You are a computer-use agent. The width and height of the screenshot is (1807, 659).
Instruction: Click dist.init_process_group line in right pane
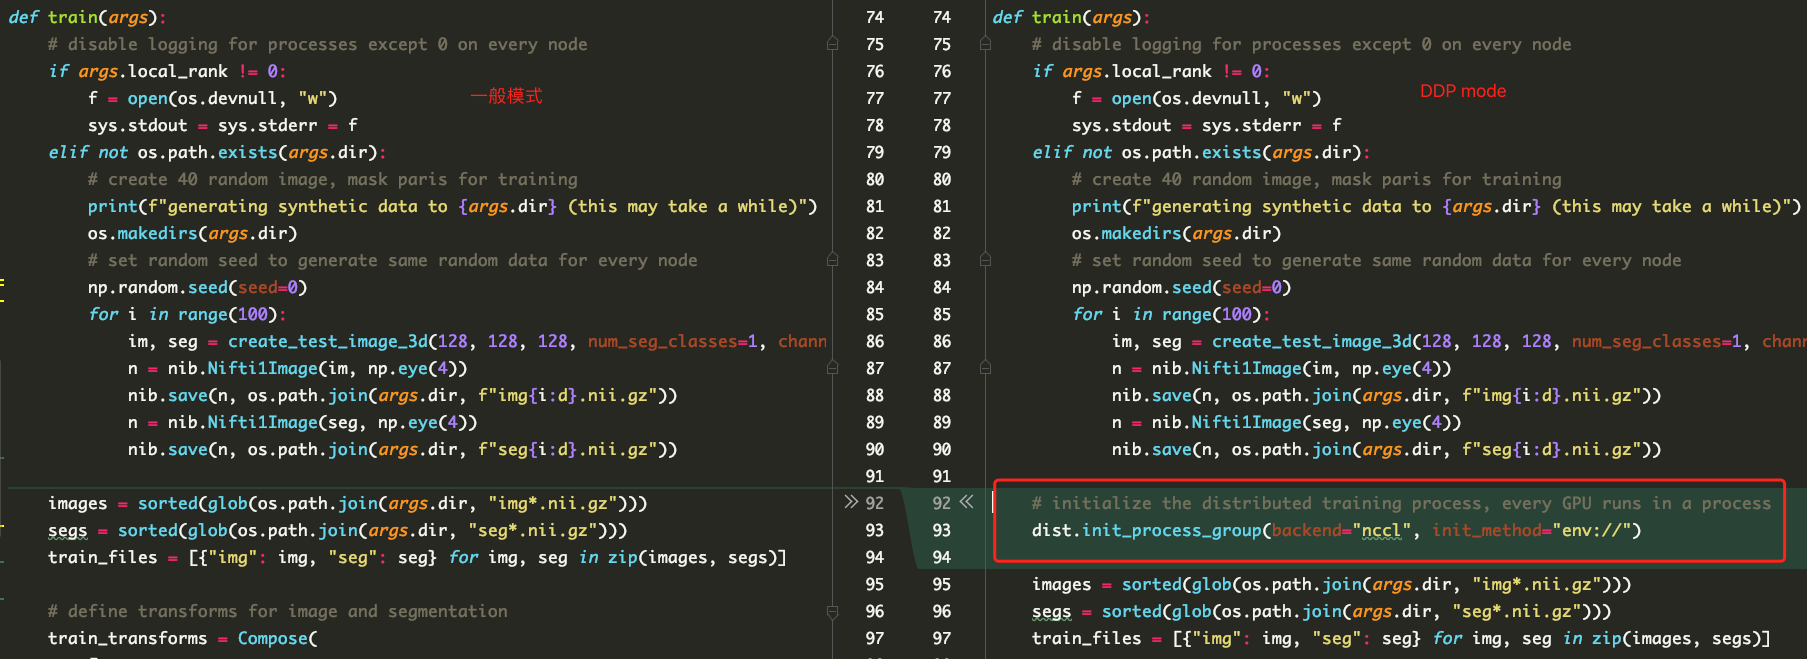(1336, 530)
